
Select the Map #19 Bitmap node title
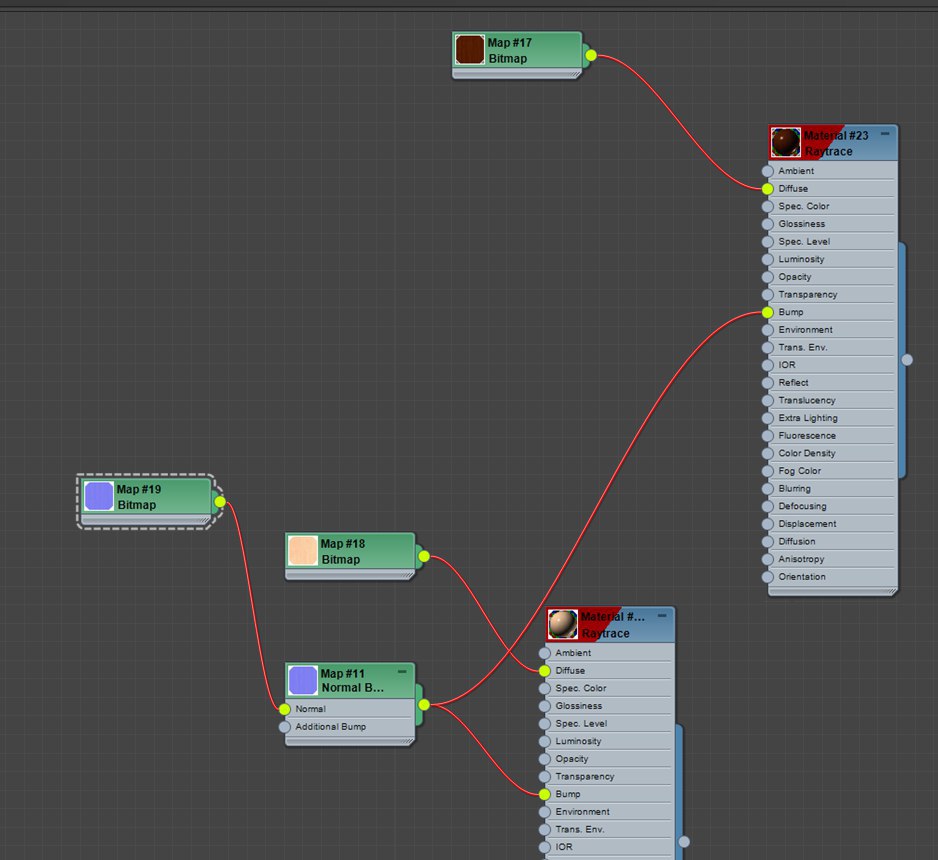[x=139, y=498]
